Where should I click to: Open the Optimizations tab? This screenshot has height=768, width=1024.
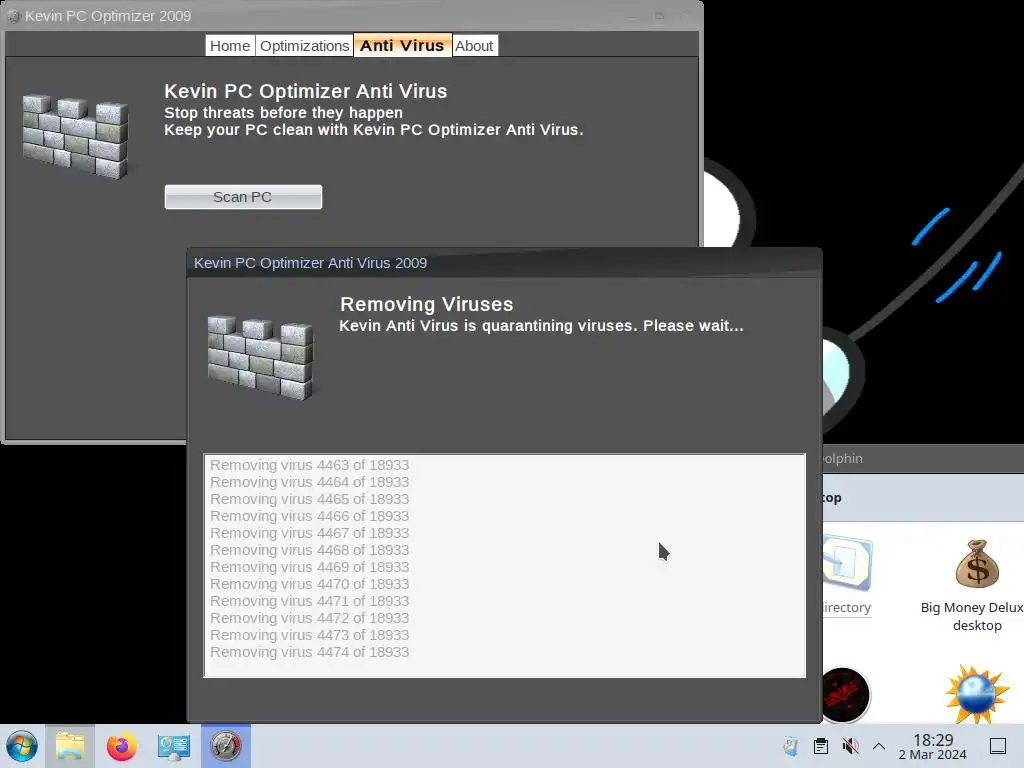pos(304,46)
